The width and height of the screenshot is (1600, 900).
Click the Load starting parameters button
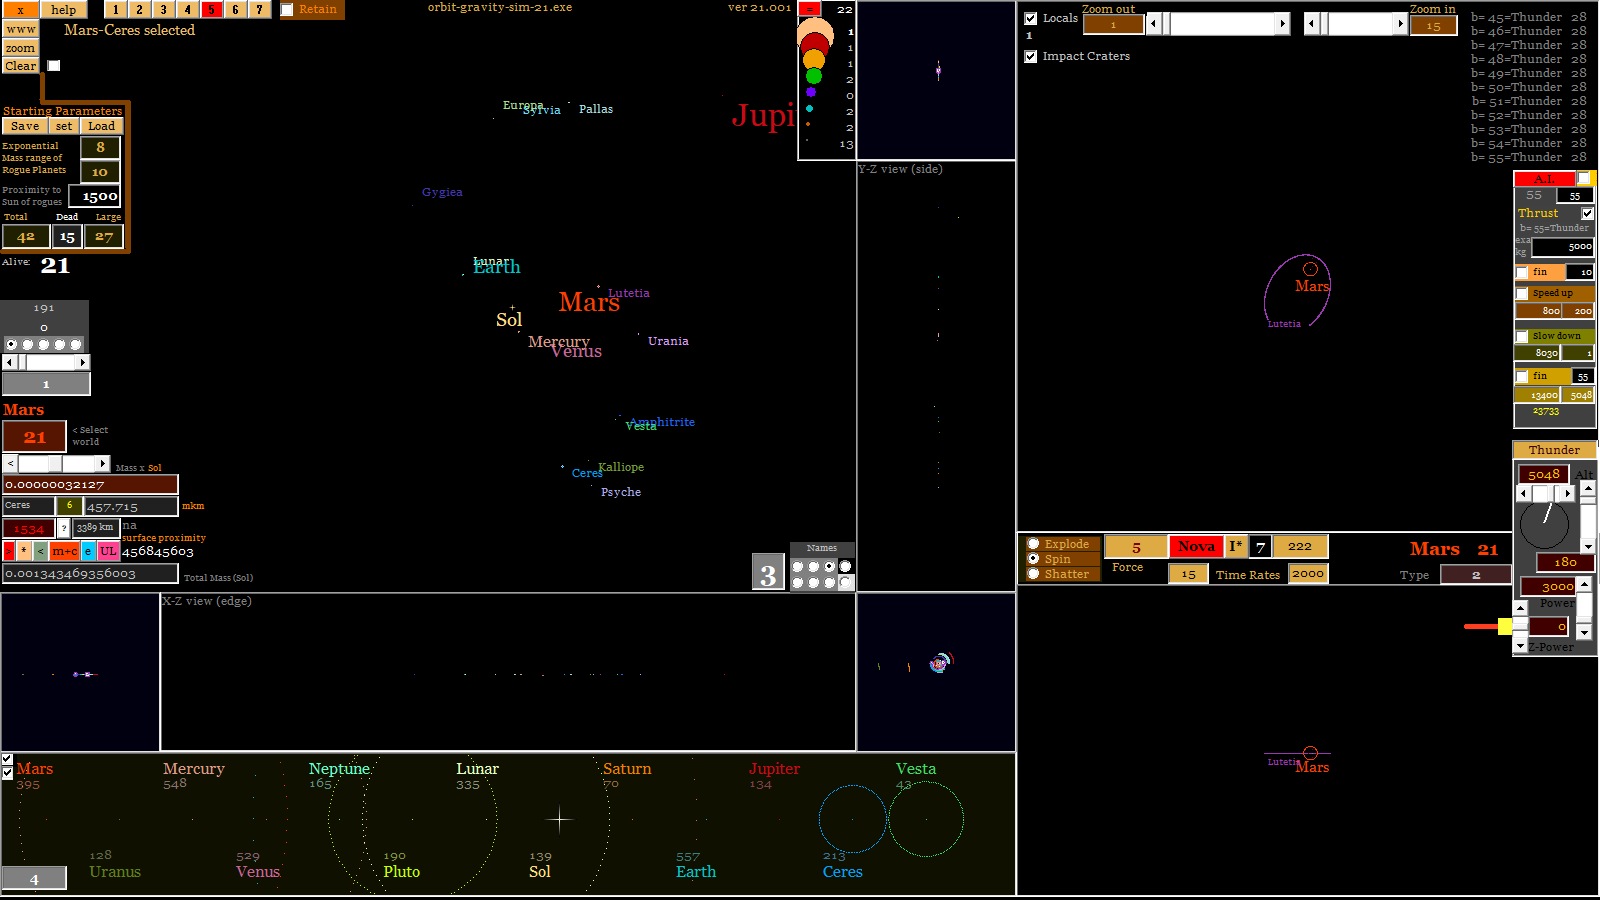coord(101,127)
